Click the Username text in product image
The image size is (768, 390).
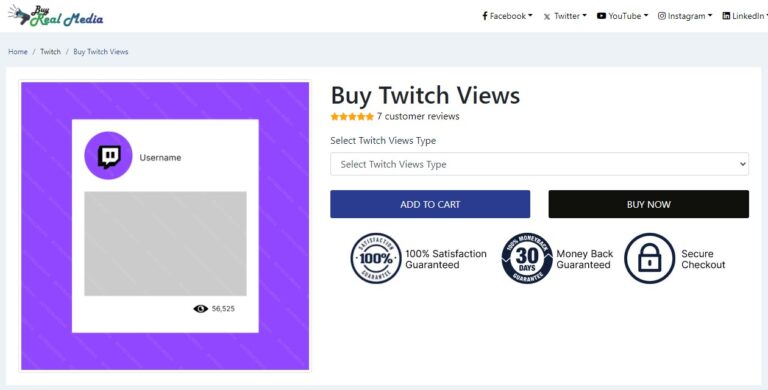tap(160, 158)
